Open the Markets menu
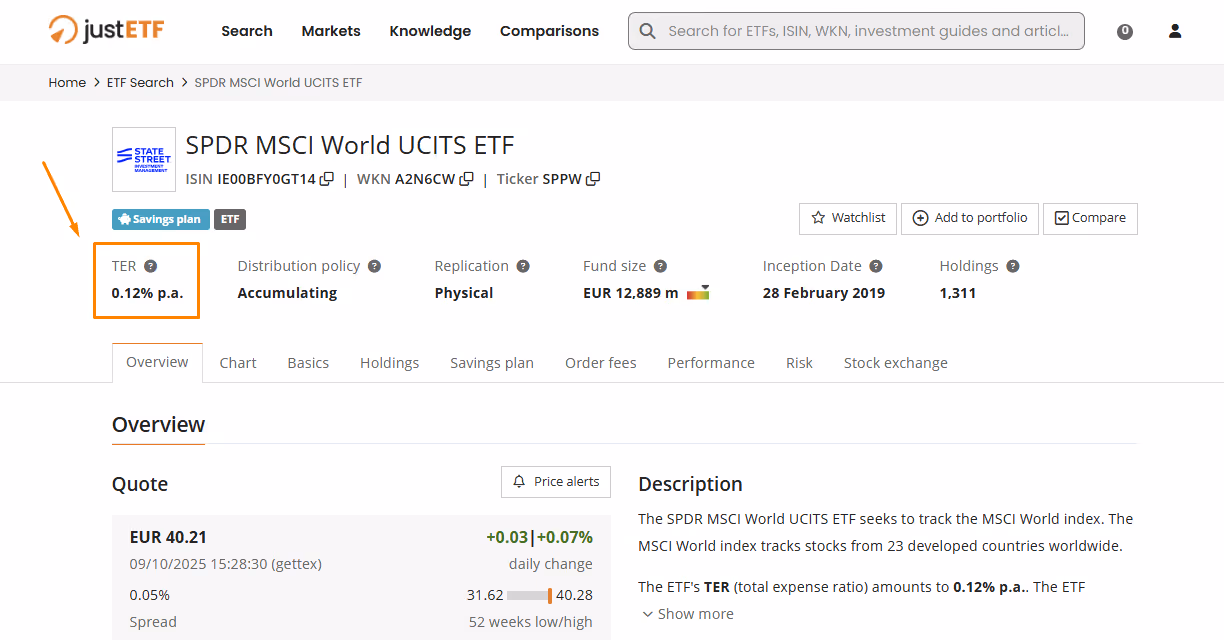The image size is (1224, 640). (331, 31)
